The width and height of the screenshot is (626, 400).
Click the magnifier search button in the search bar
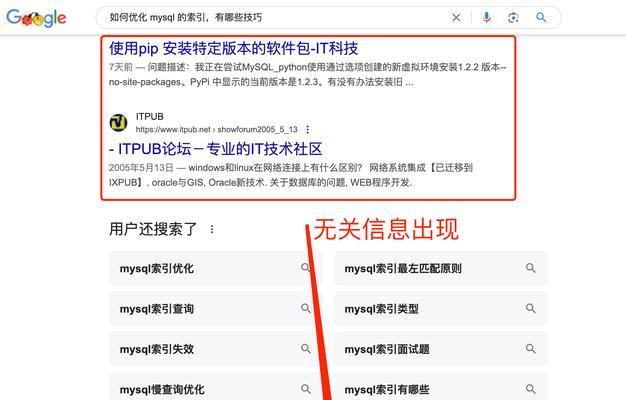[x=541, y=17]
